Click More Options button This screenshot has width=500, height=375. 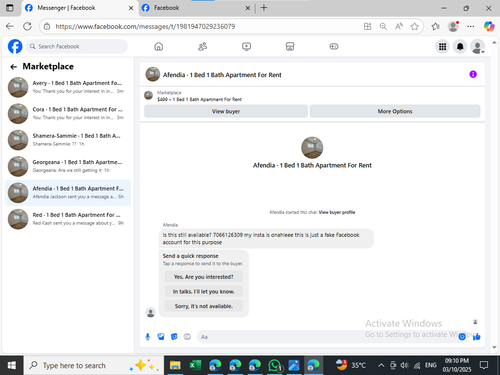pyautogui.click(x=395, y=111)
